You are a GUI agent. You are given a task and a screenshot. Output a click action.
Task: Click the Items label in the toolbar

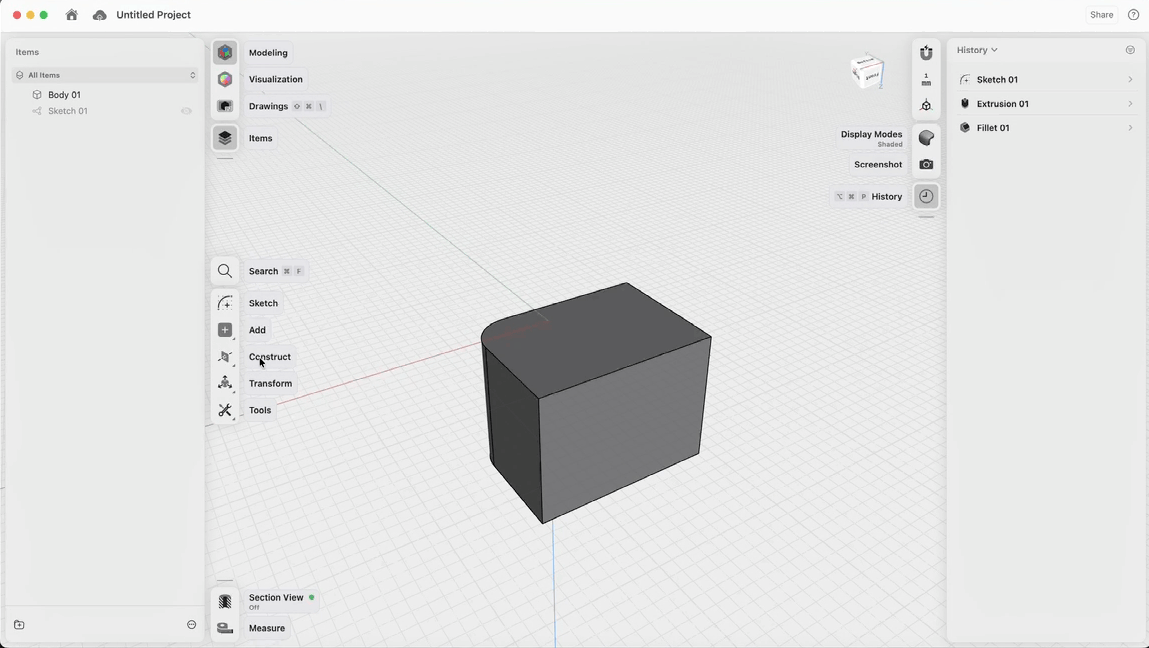(x=260, y=138)
